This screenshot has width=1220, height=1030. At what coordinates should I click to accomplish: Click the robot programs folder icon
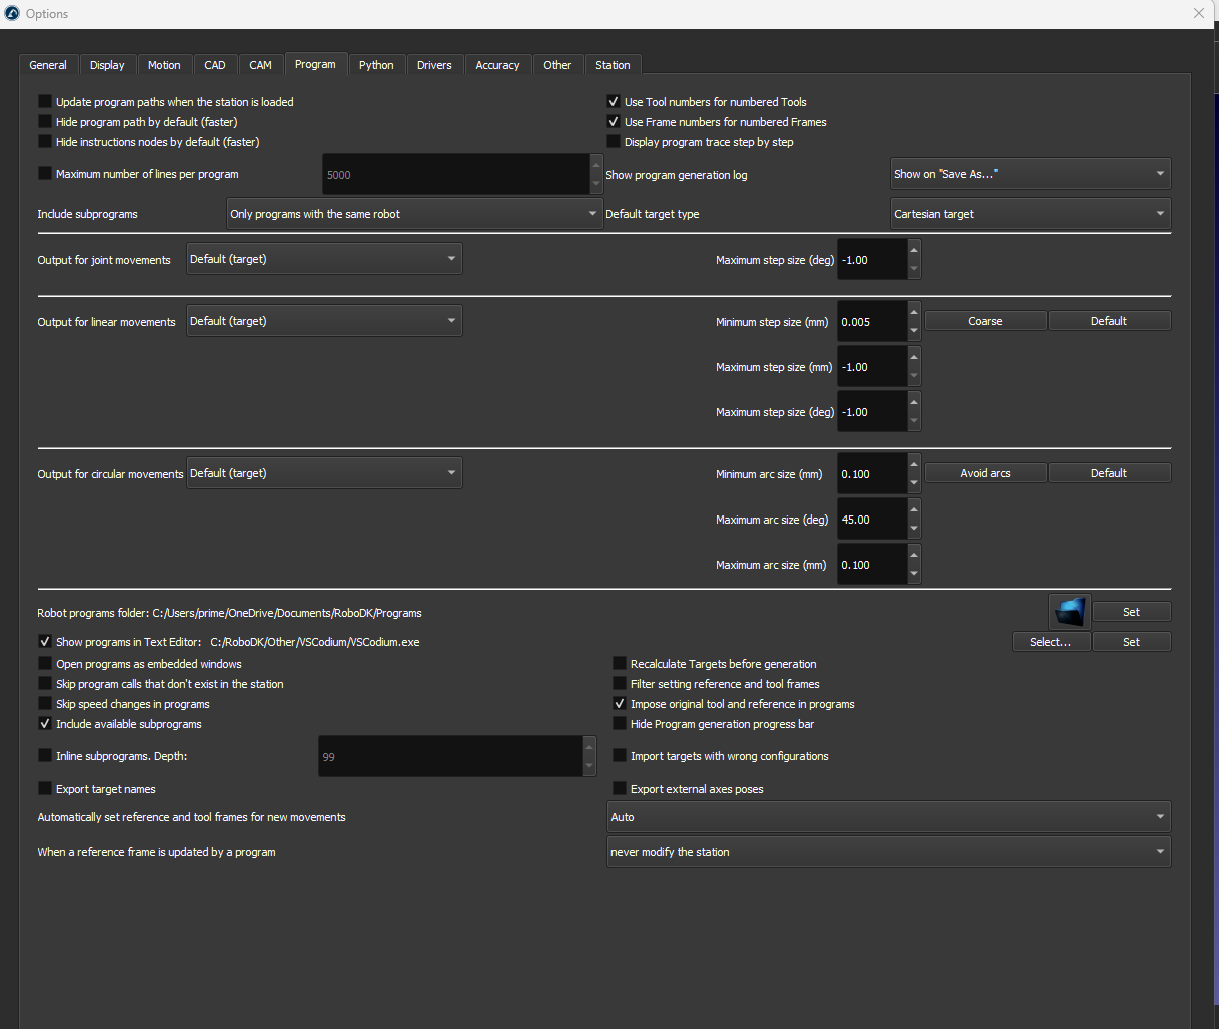click(x=1069, y=611)
